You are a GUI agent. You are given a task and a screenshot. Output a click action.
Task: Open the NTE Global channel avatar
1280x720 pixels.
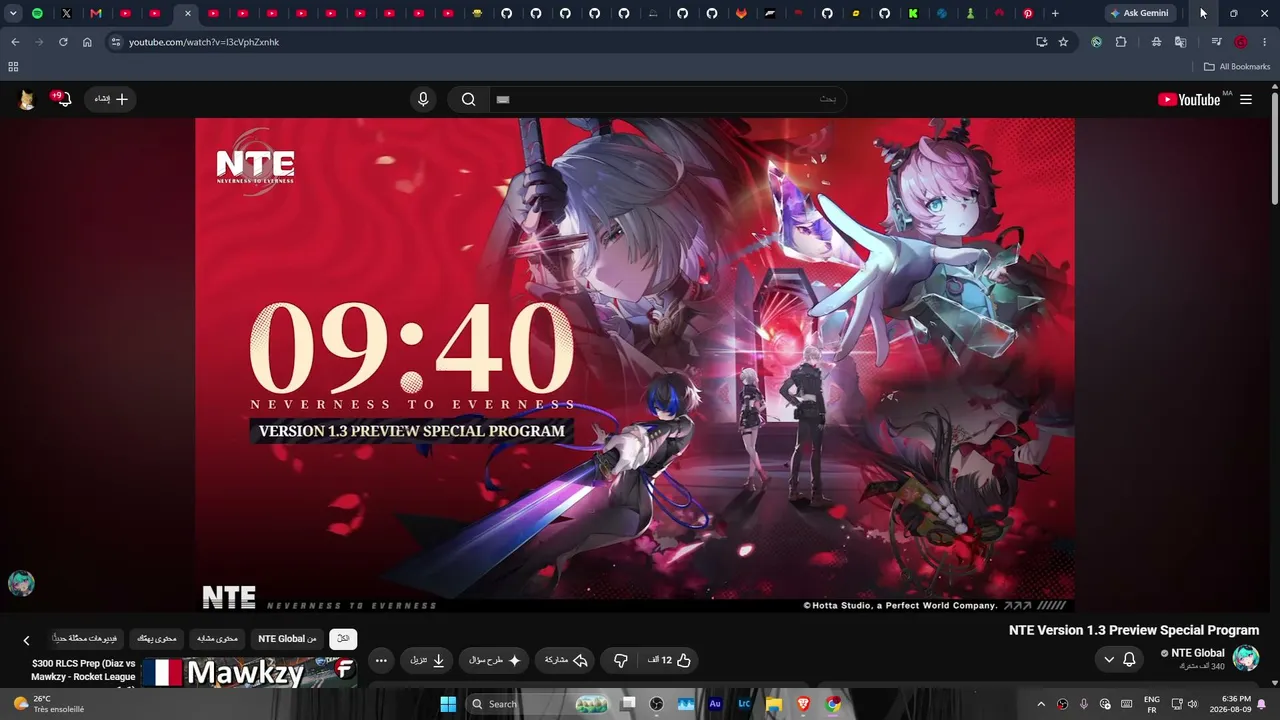point(1246,658)
